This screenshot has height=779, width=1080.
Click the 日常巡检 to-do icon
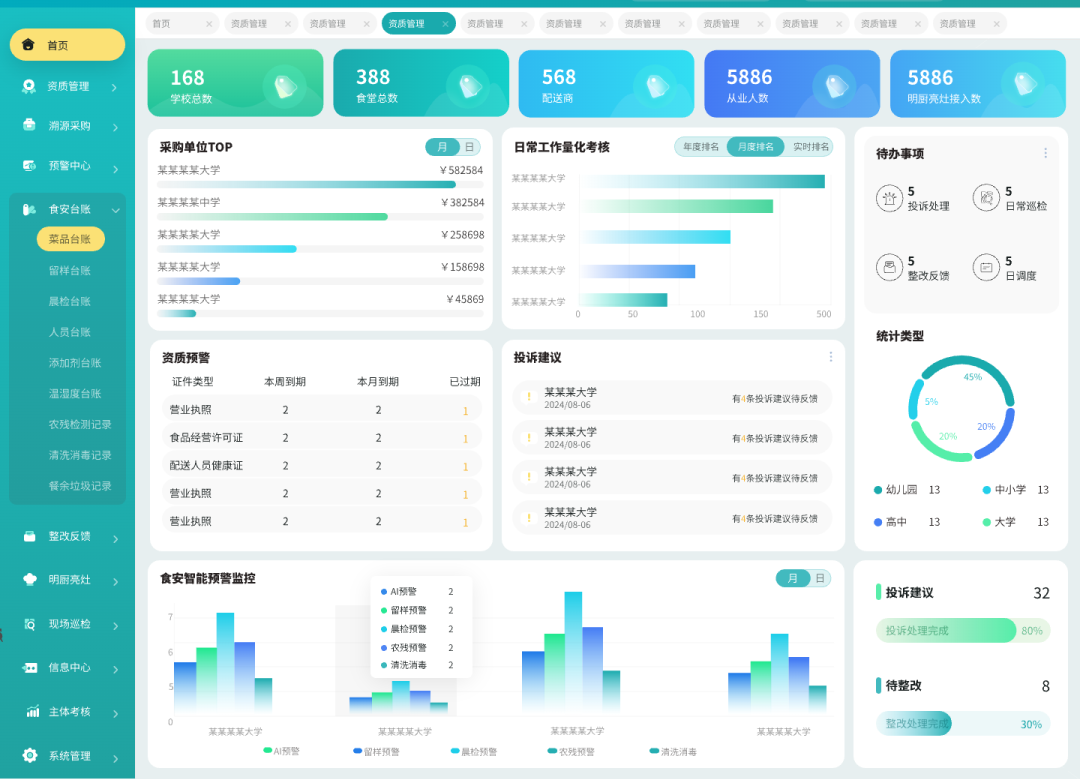coord(986,198)
